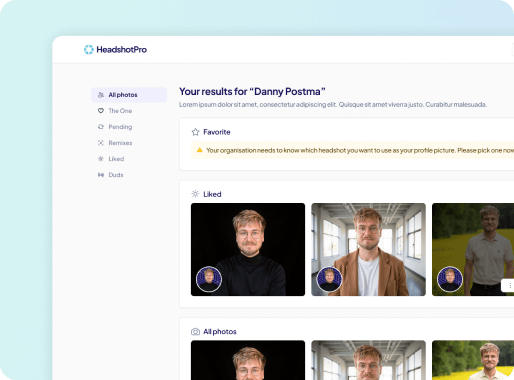
Task: Click the Lorem ipsum description text
Action: pyautogui.click(x=333, y=105)
